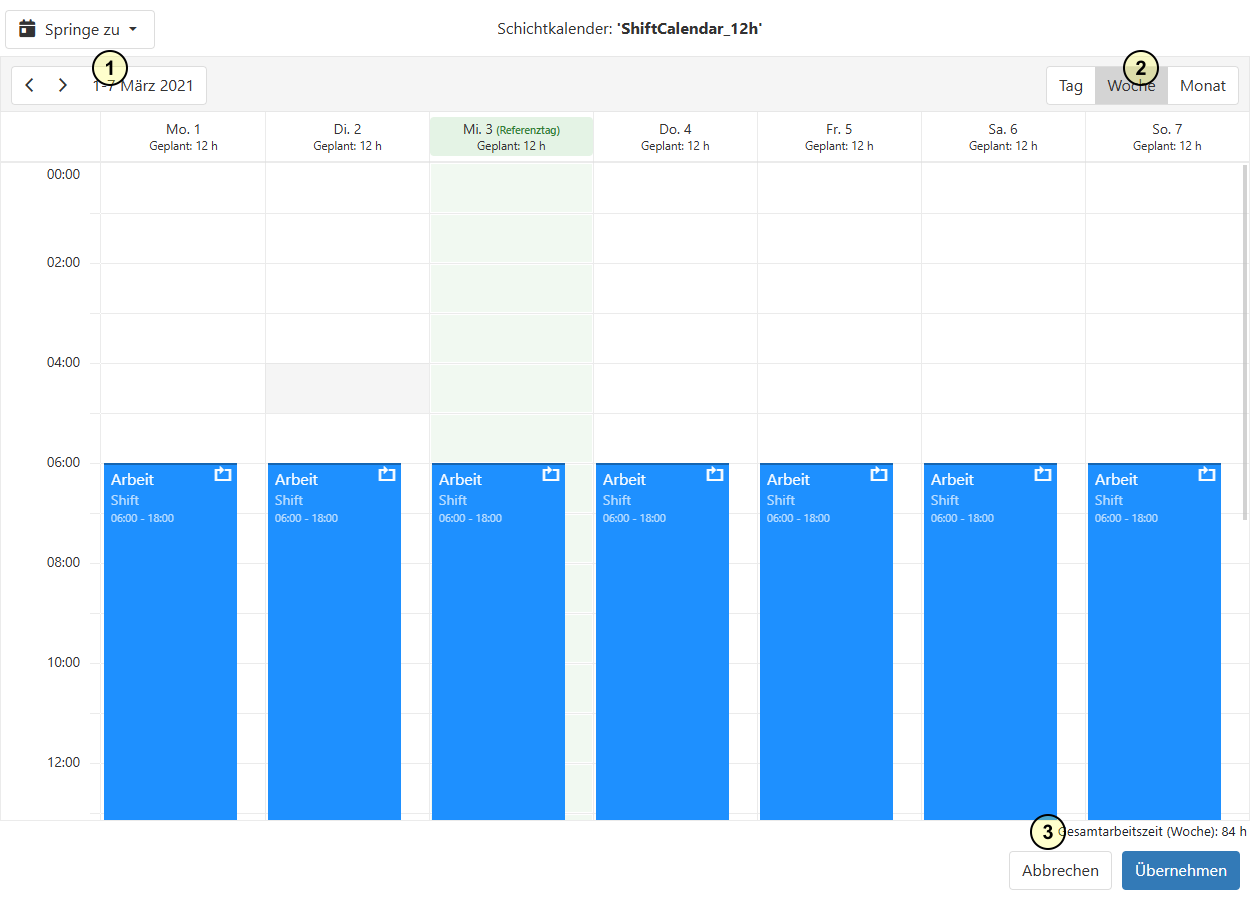Click repeat icon on Friday's Arbeit shift
This screenshot has width=1250, height=900.
pos(879,474)
